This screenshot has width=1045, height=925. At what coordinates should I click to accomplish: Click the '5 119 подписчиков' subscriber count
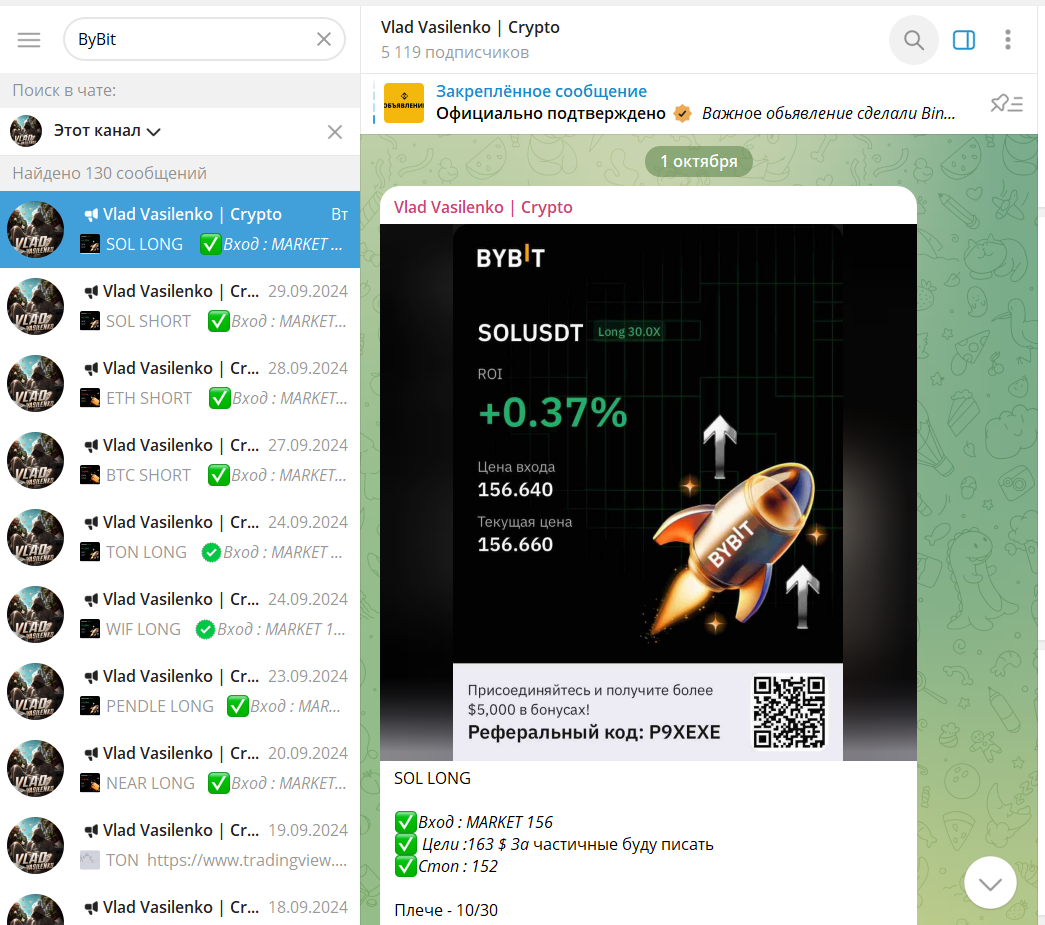(x=455, y=52)
